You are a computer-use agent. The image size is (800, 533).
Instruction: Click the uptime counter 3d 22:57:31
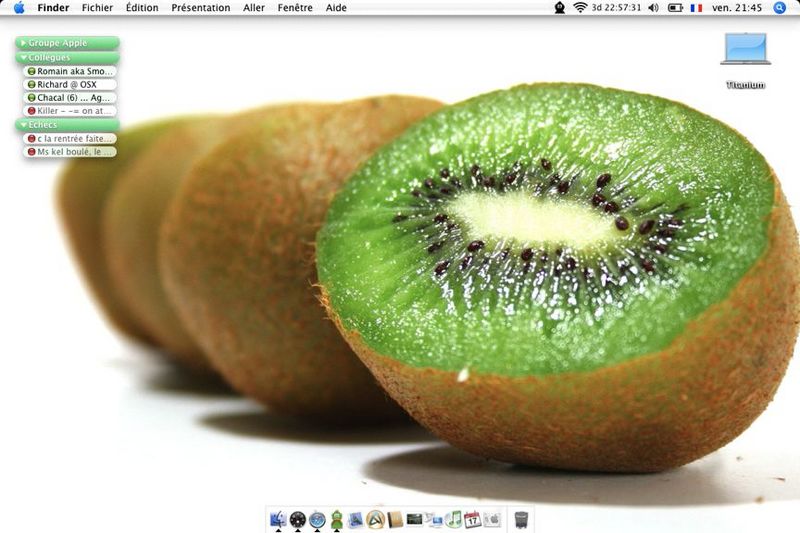616,8
